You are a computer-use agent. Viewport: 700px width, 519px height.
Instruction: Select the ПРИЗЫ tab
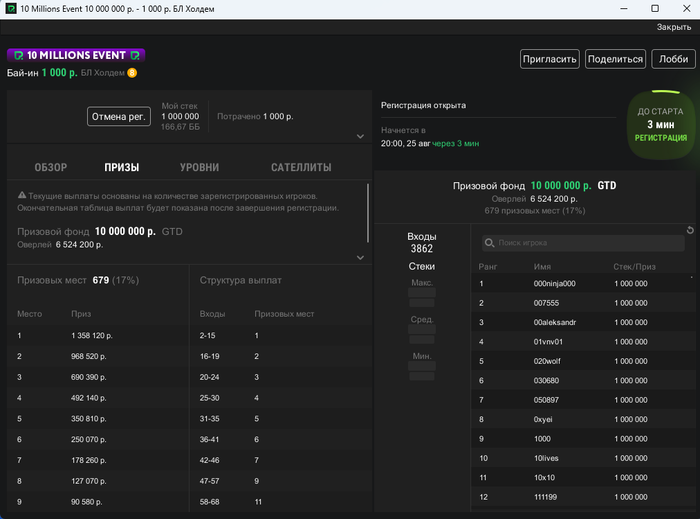coord(122,167)
